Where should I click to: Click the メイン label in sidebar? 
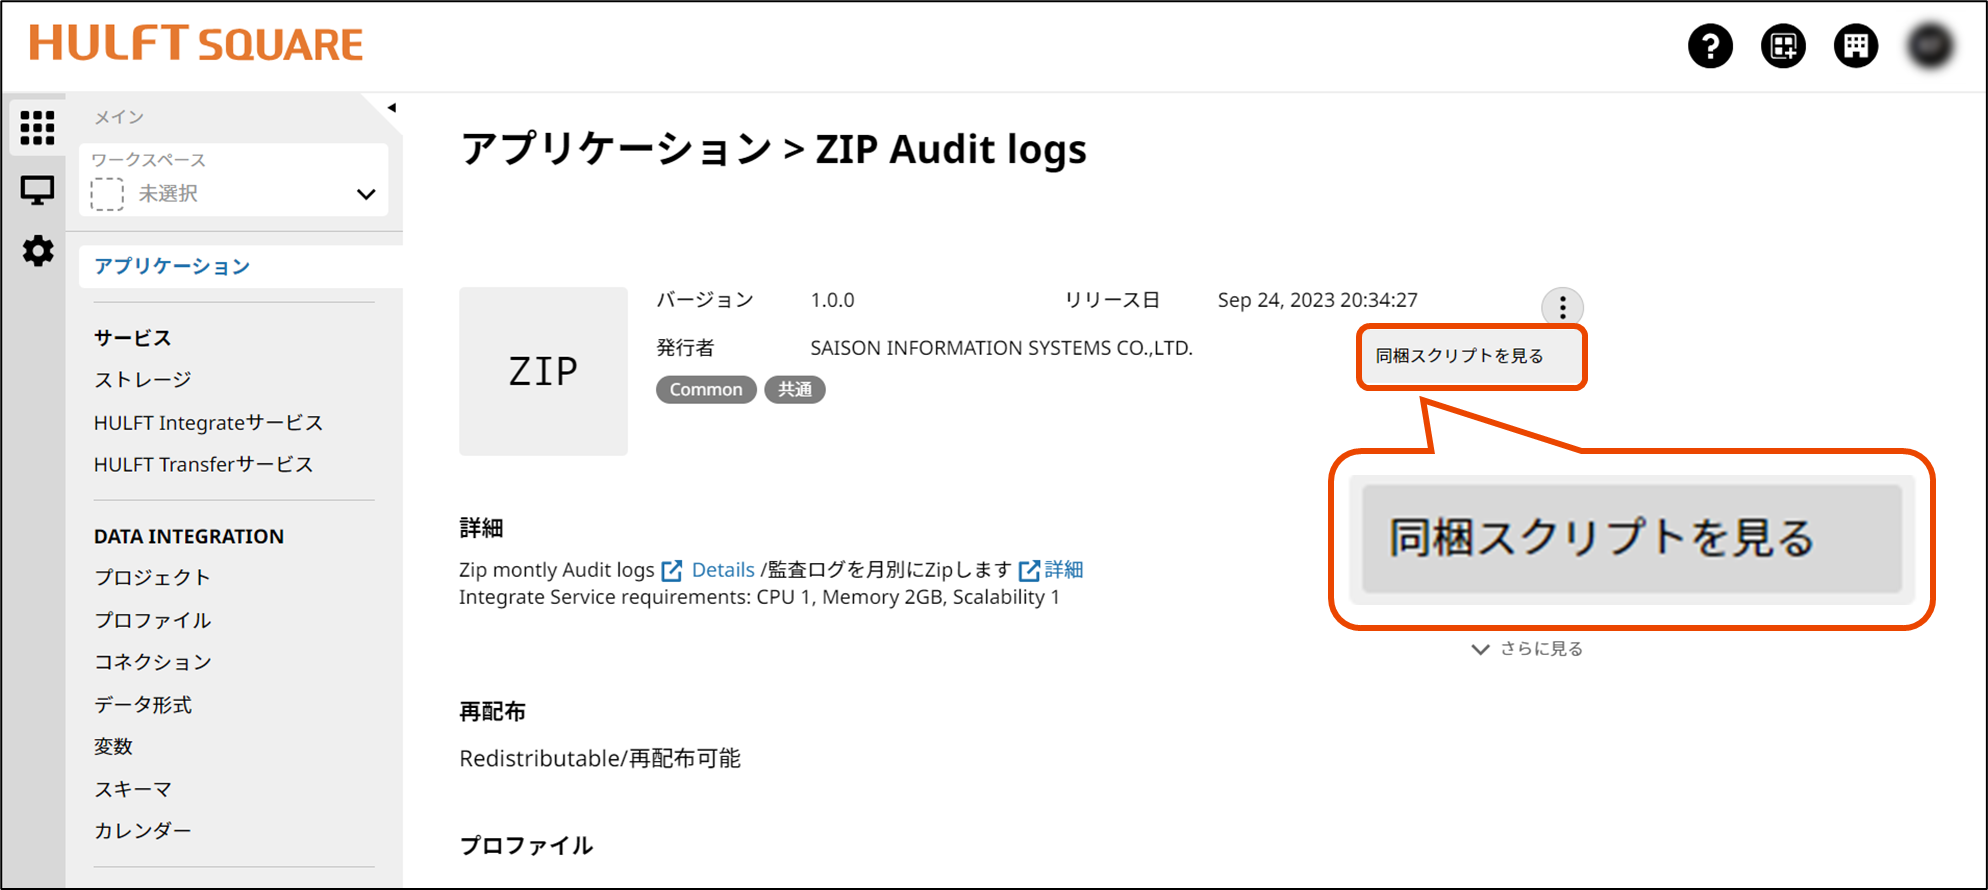pos(119,117)
